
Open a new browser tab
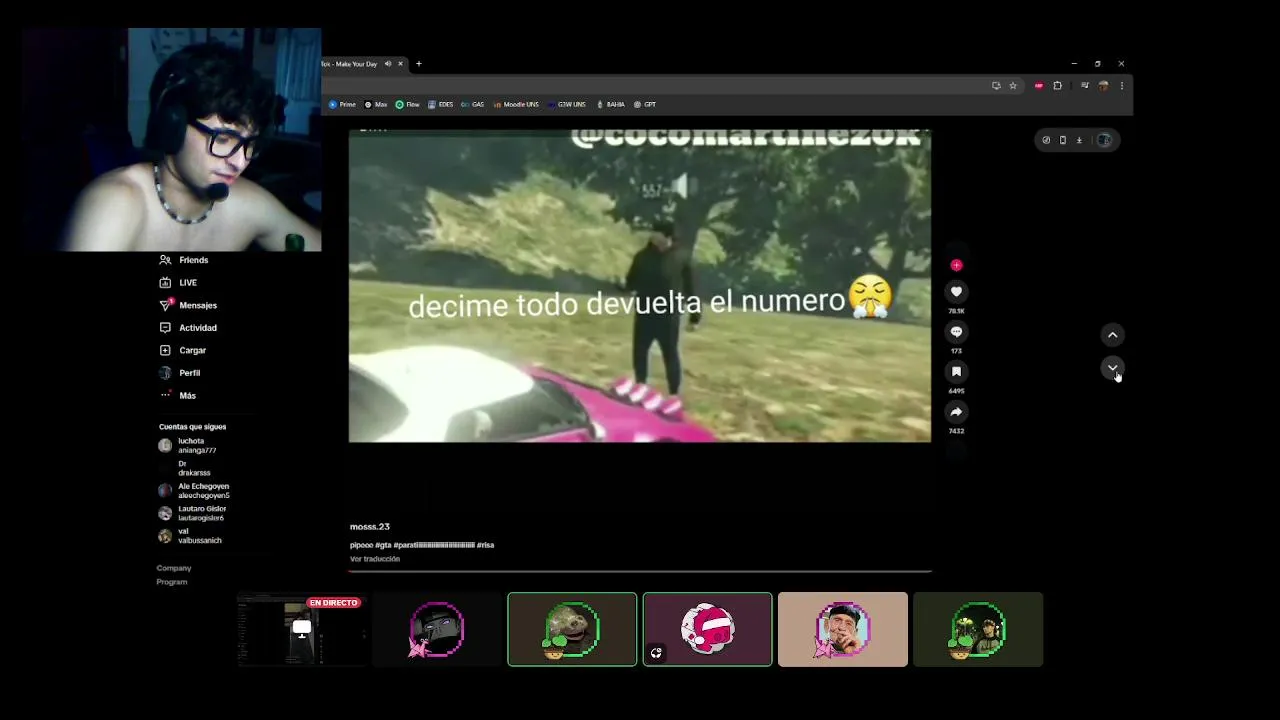419,64
